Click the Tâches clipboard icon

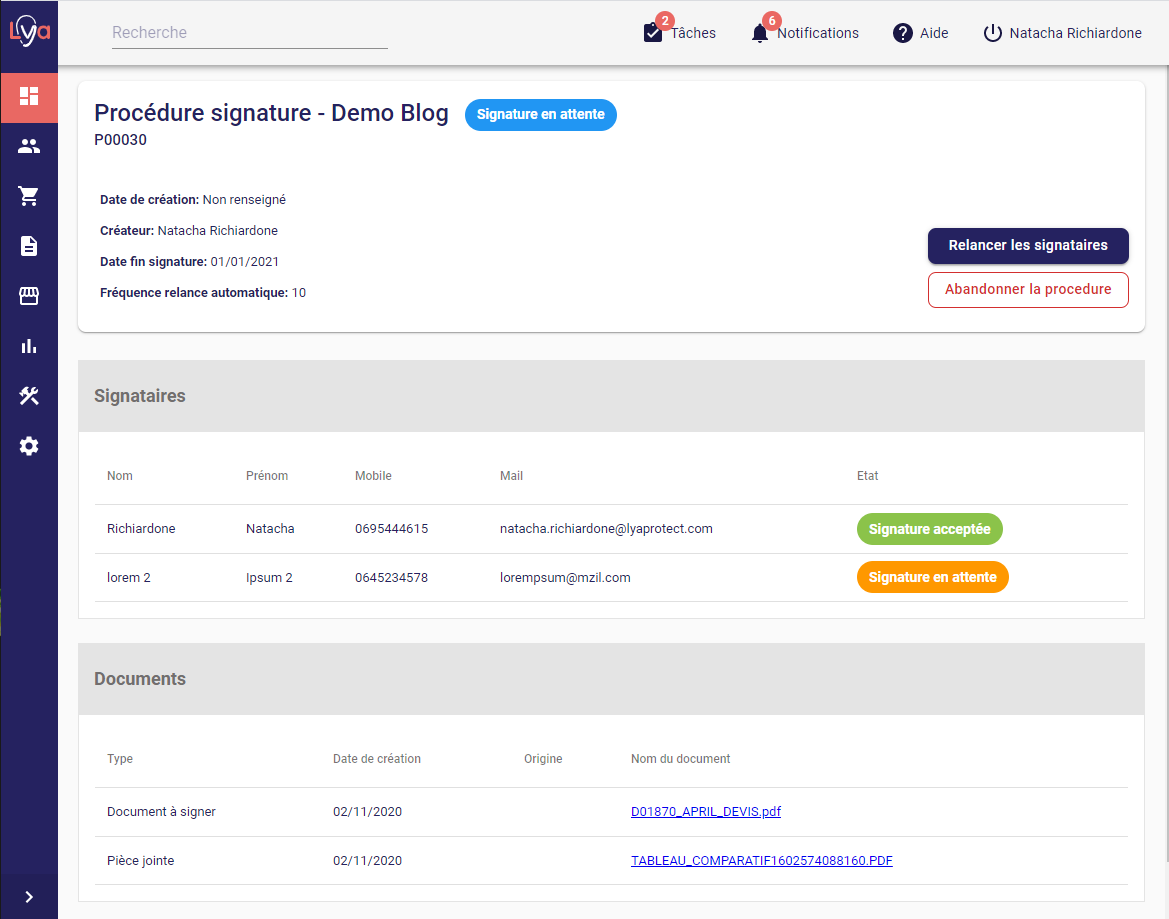(x=652, y=33)
